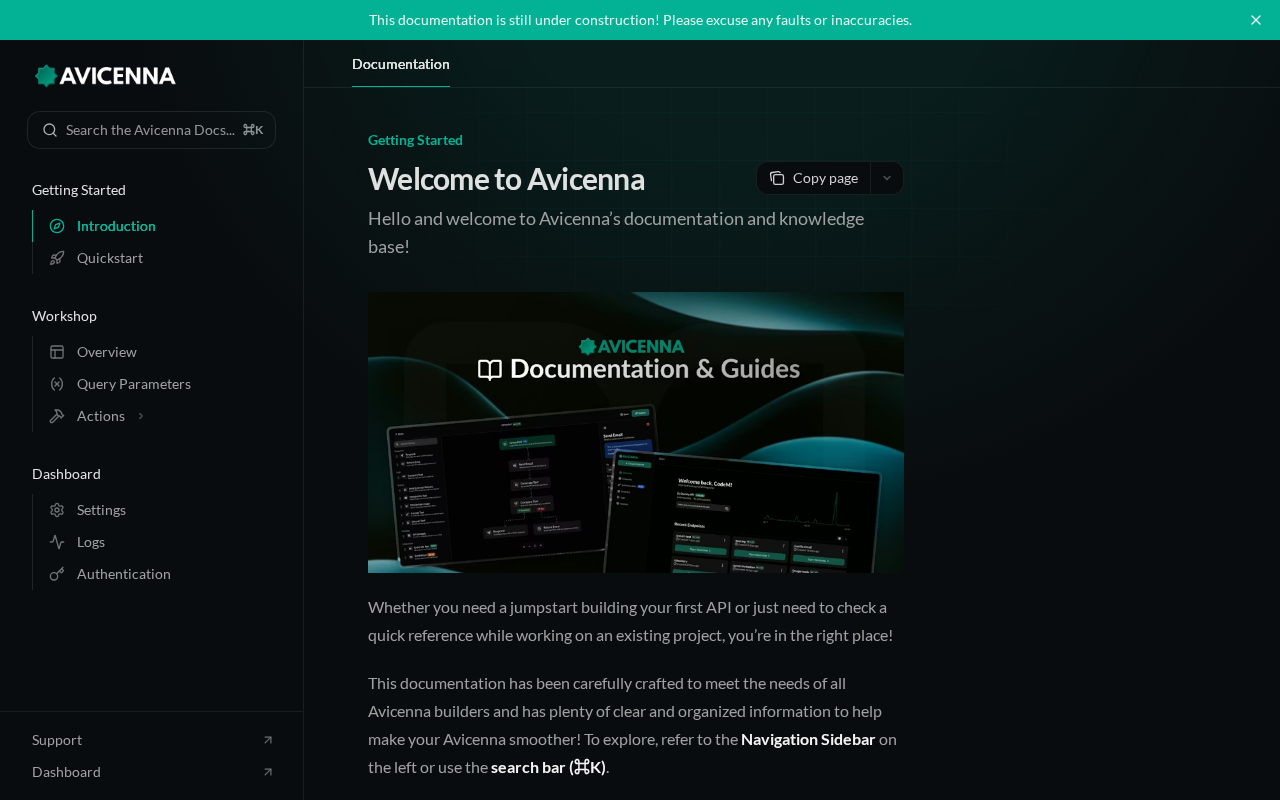Expand the Actions submenu chevron
The height and width of the screenshot is (800, 1280).
pos(141,416)
